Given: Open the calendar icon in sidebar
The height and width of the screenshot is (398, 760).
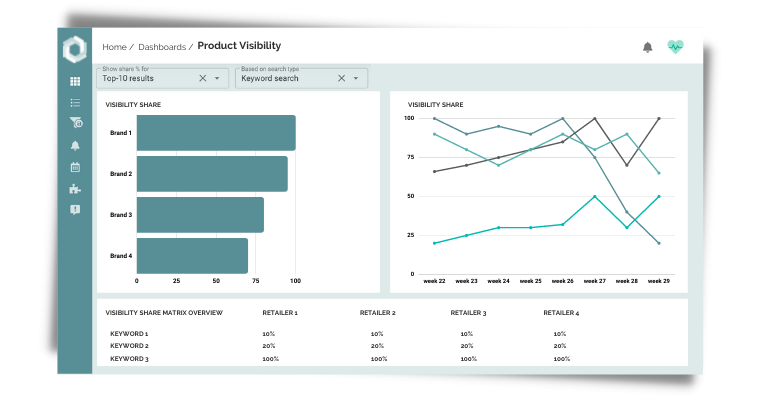Looking at the screenshot, I should coord(75,167).
